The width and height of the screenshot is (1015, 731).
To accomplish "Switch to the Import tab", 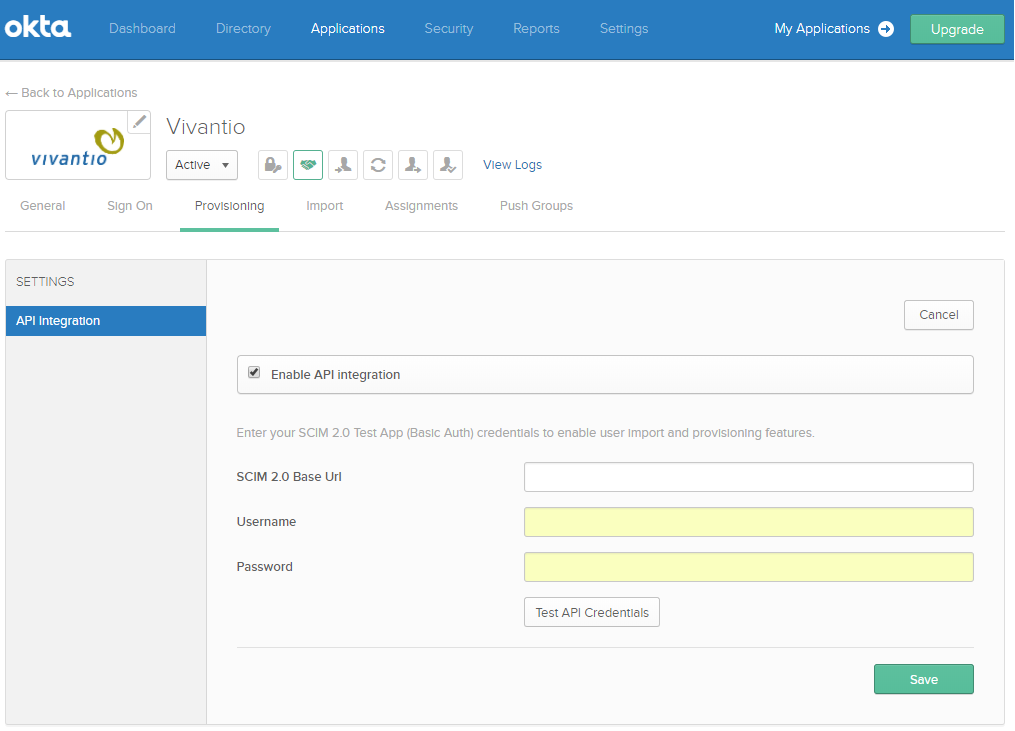I will pos(325,206).
